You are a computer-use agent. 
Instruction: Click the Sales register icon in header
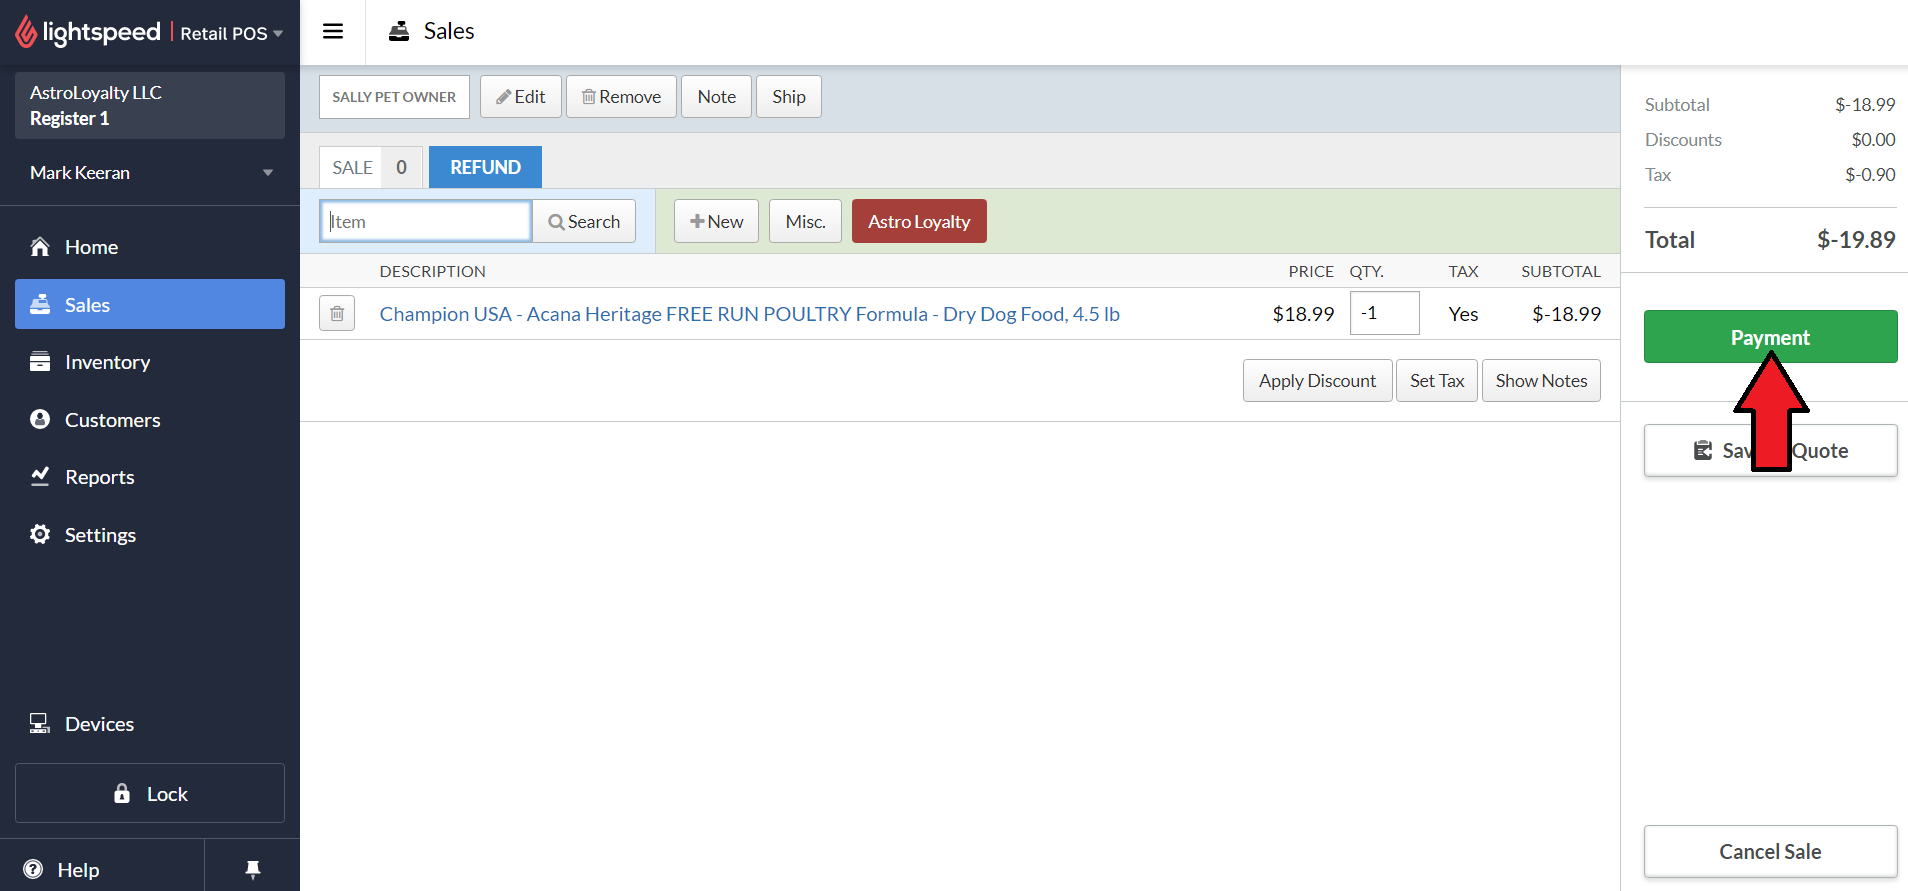399,31
